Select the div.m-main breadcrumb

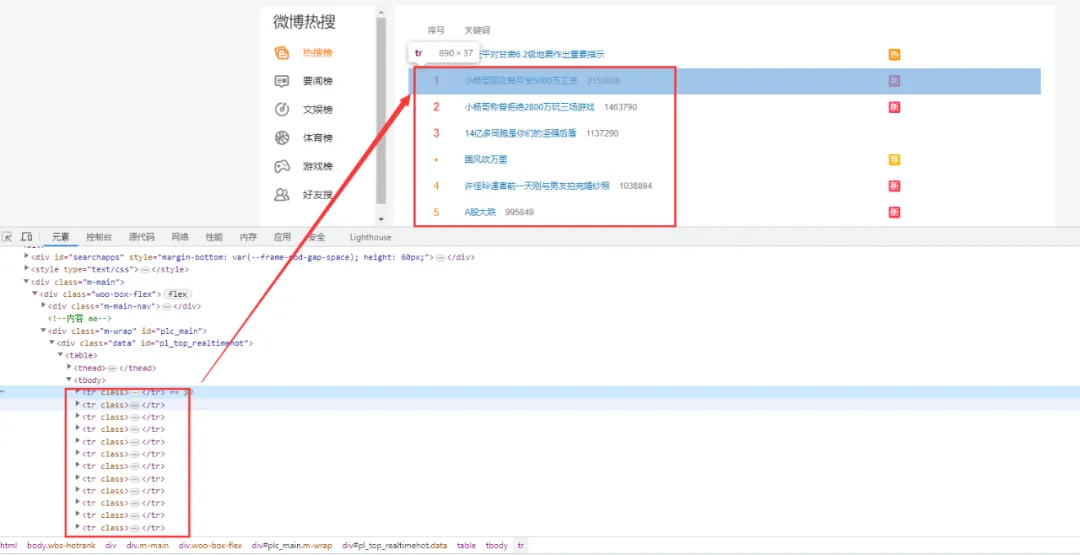(x=147, y=545)
